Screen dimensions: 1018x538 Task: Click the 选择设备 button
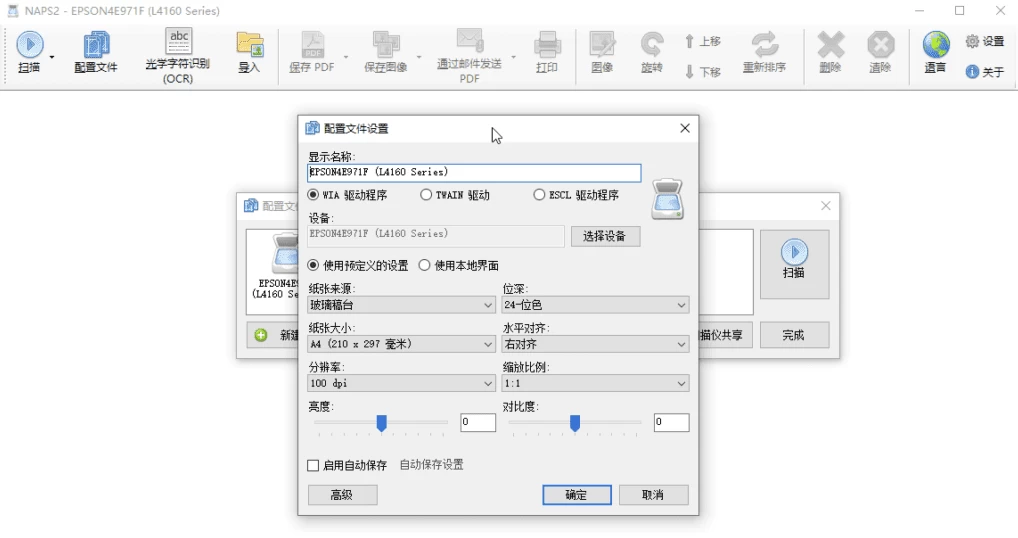[x=605, y=236]
